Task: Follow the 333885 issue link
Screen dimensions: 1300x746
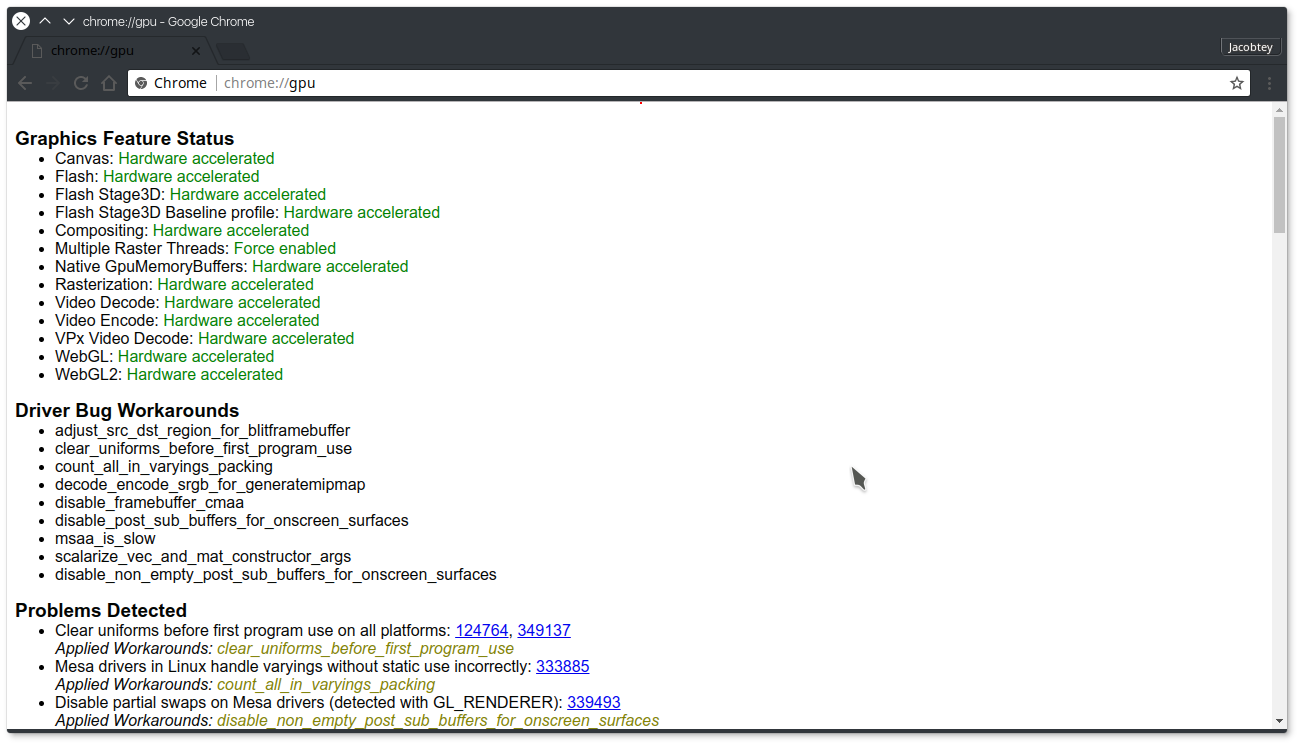Action: [x=562, y=666]
